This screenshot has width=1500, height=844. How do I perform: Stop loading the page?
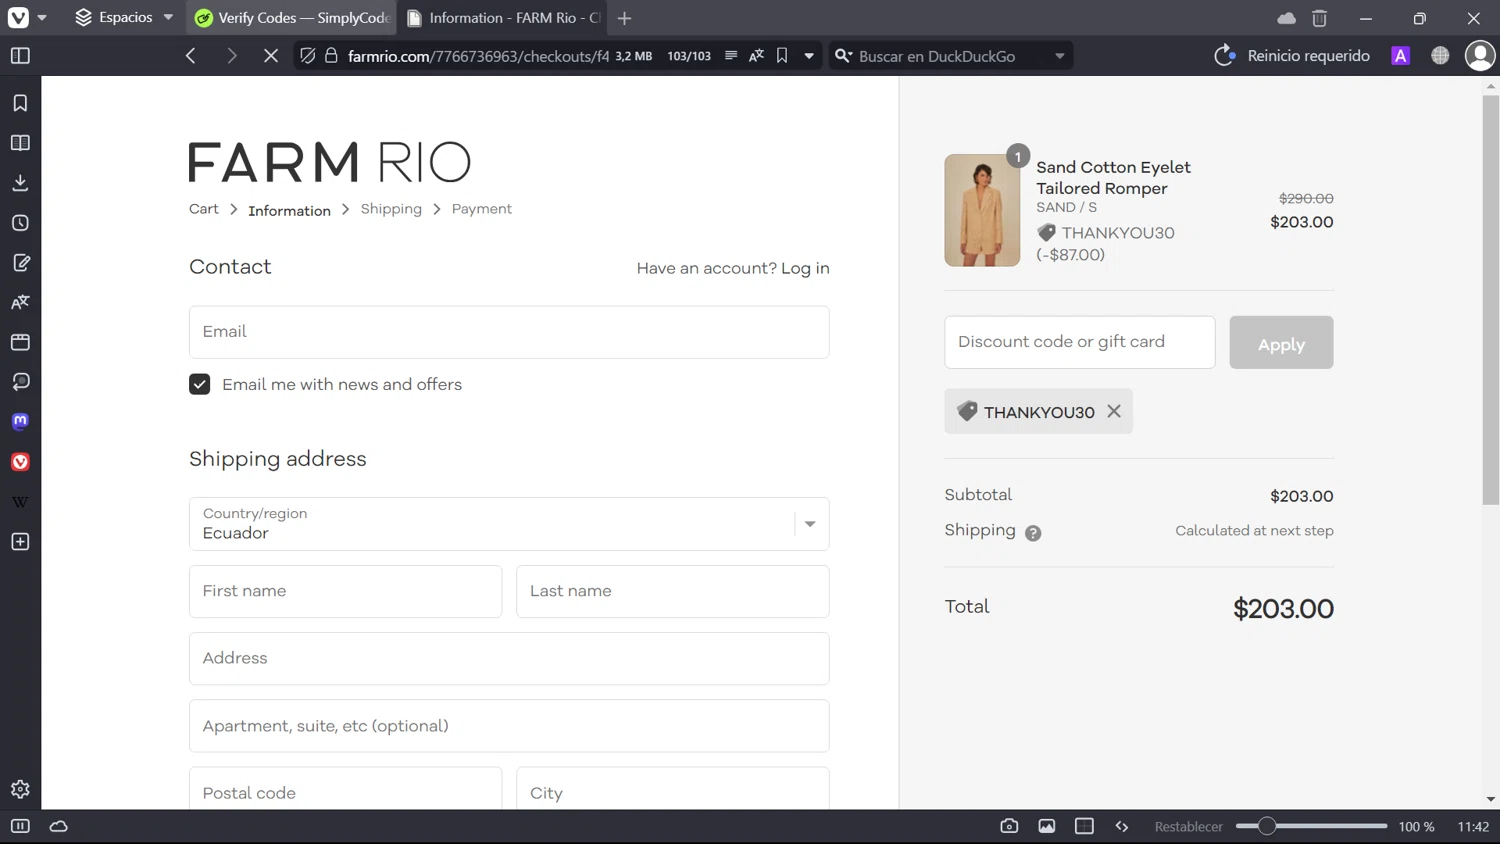(x=271, y=56)
